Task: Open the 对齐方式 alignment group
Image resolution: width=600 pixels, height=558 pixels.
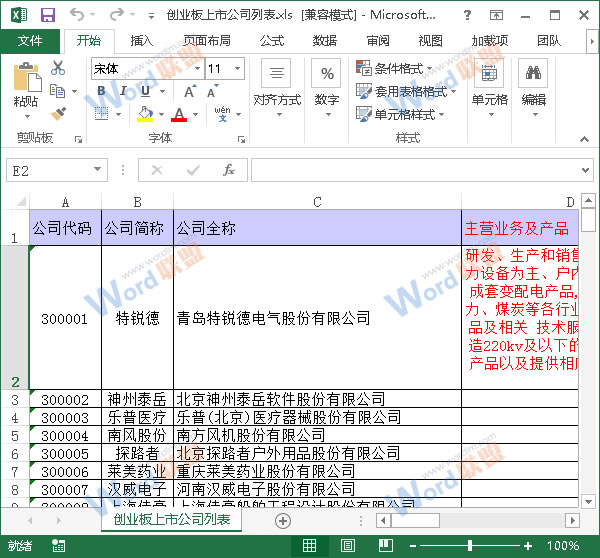Action: (x=277, y=89)
